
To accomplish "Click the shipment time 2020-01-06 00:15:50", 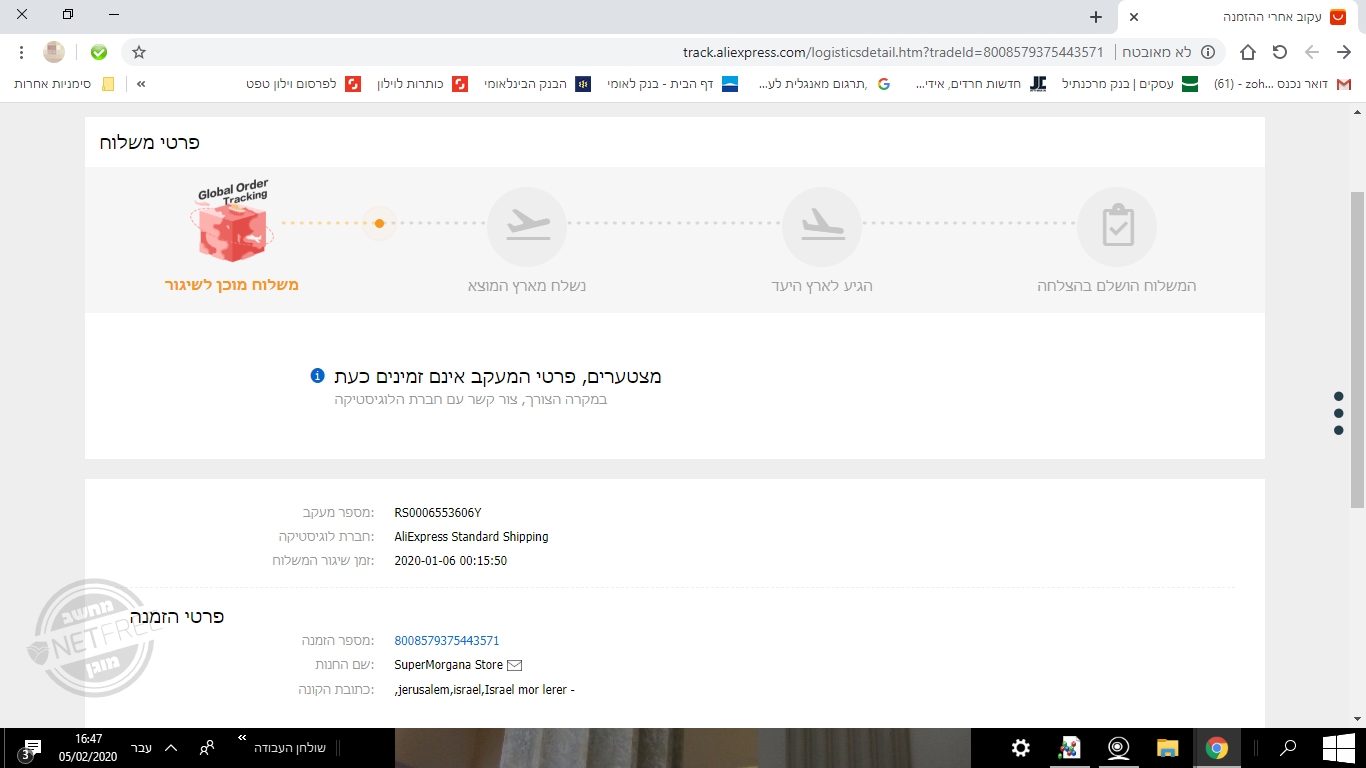I will pyautogui.click(x=451, y=561).
